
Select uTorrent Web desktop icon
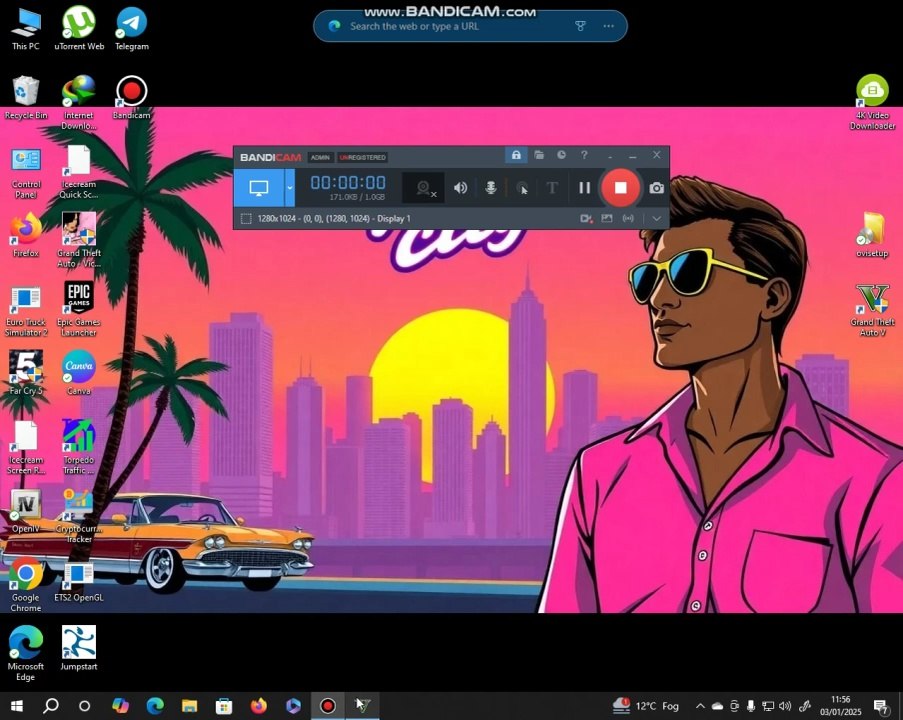click(79, 29)
